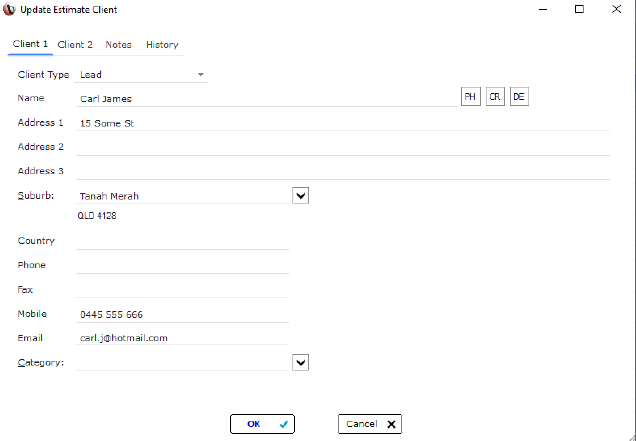
Task: Click the empty Address 3 field
Action: point(343,172)
